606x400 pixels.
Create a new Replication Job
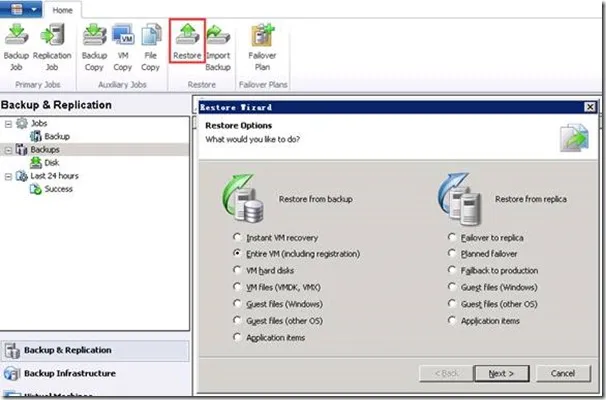[x=52, y=47]
